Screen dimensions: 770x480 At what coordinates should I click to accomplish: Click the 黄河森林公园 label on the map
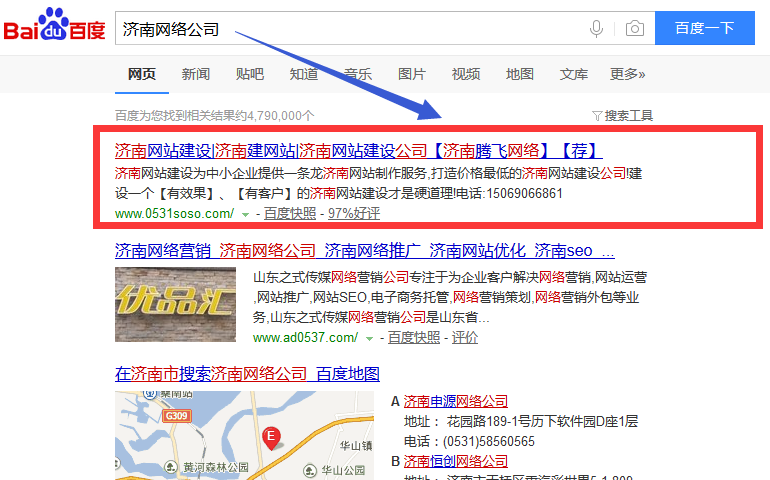216,467
